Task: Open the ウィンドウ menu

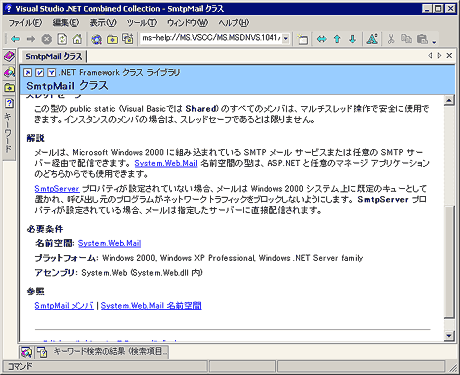Action: [x=187, y=23]
